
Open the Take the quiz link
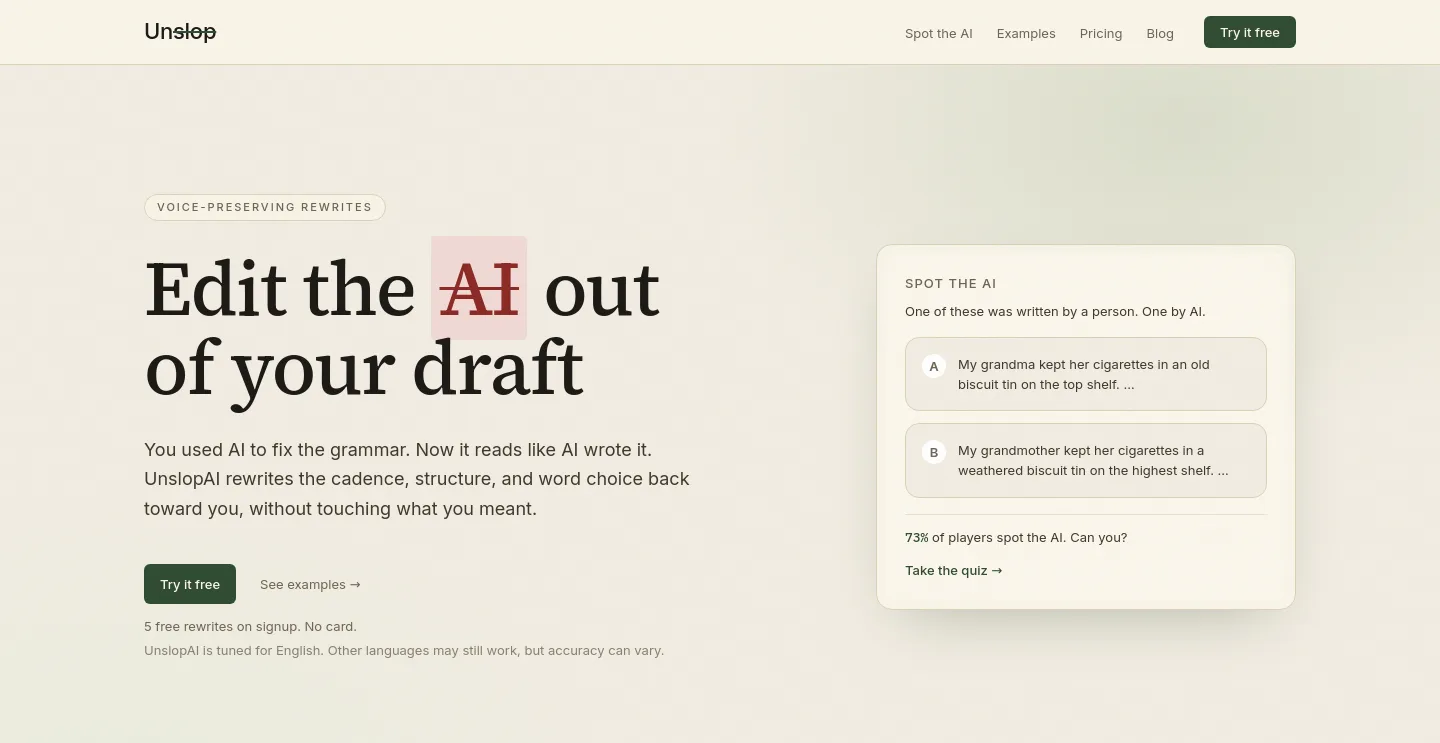954,570
